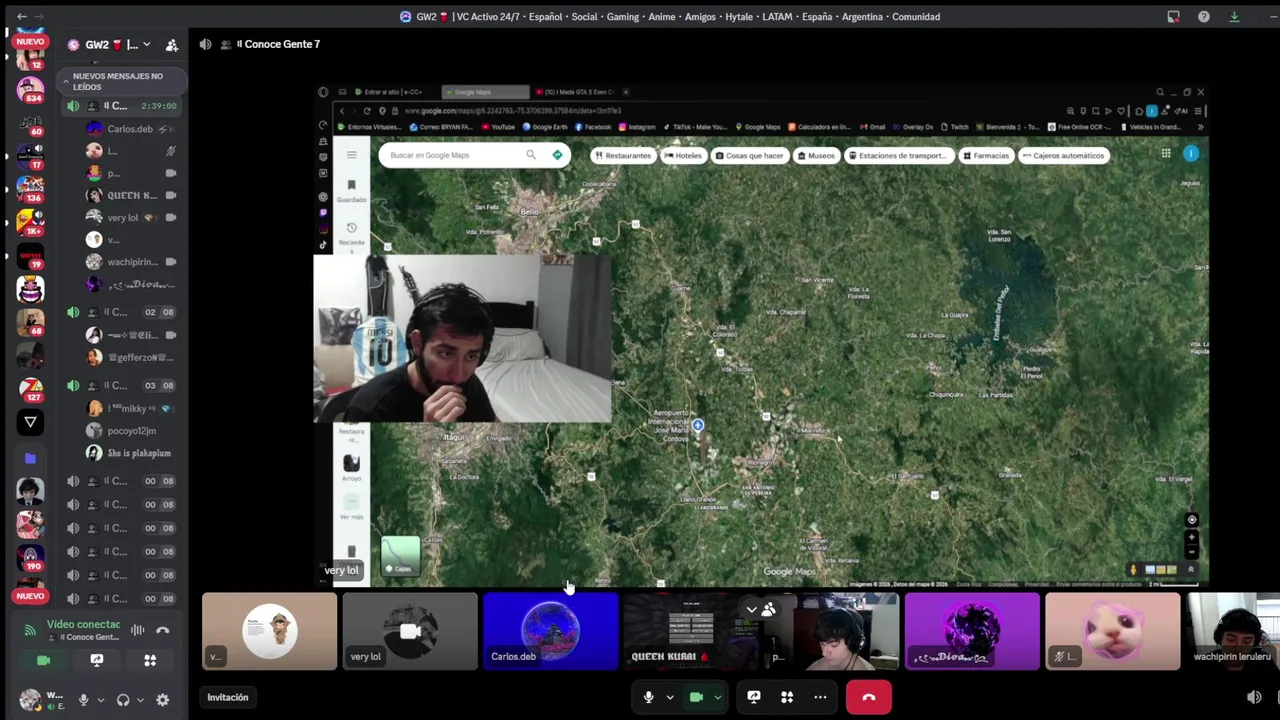
Task: Open headphone output dropdown in user panel
Action: pos(140,700)
